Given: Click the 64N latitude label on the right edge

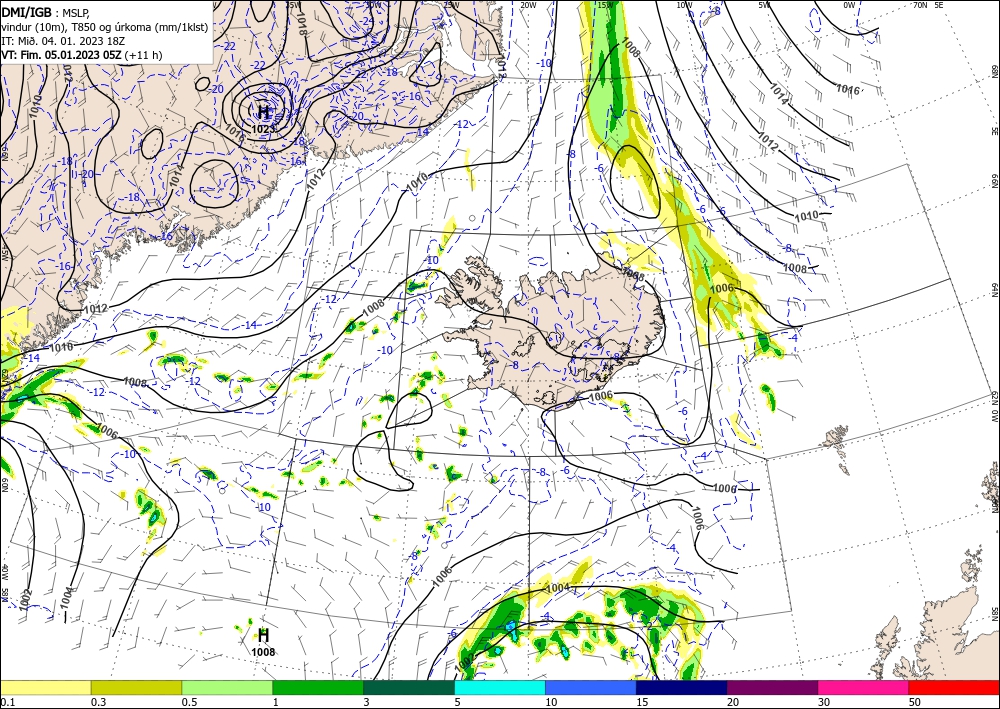Looking at the screenshot, I should 994,290.
